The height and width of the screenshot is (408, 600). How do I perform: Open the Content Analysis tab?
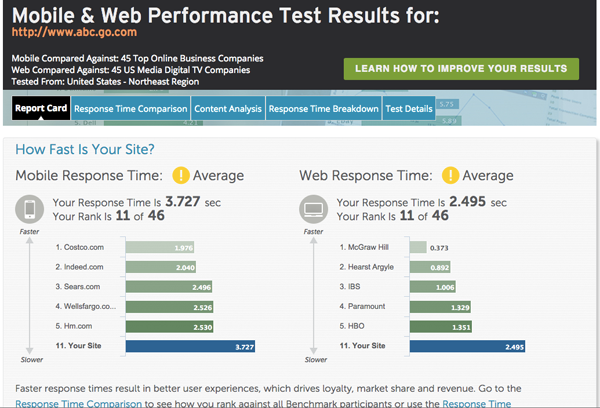(x=228, y=109)
